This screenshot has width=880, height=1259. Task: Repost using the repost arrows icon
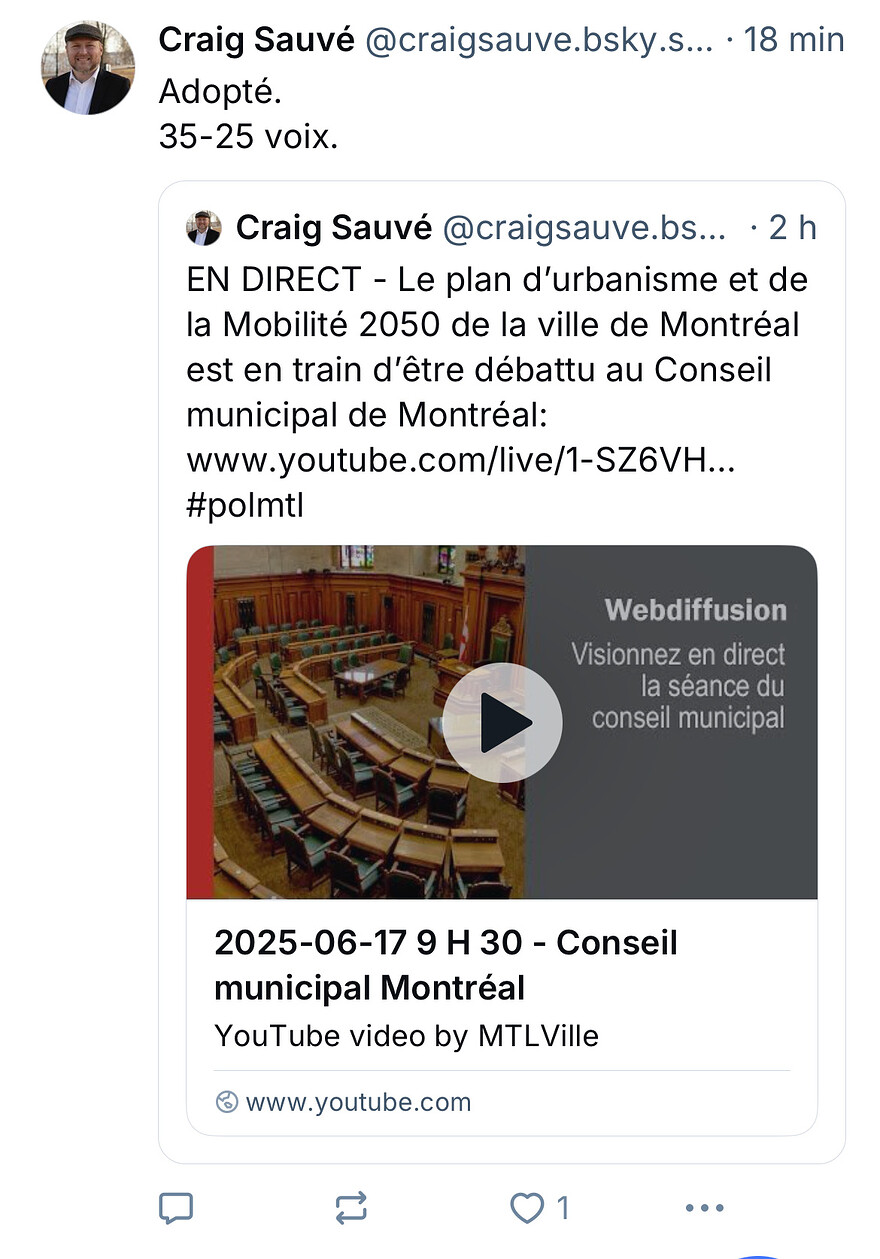[x=351, y=1208]
